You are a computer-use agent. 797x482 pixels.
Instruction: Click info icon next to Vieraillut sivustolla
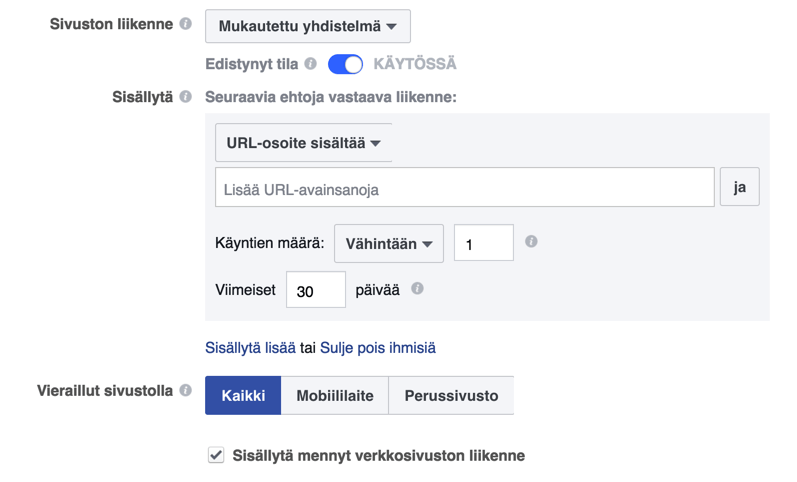click(186, 390)
